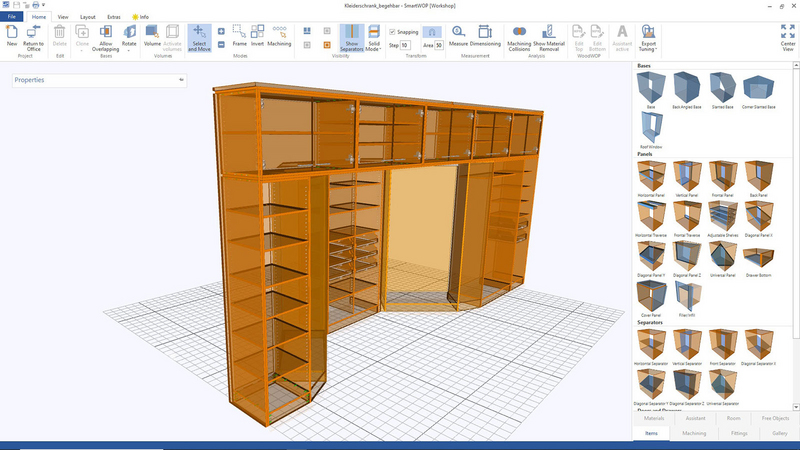Expand the Export Tuning dropdown

[x=649, y=40]
